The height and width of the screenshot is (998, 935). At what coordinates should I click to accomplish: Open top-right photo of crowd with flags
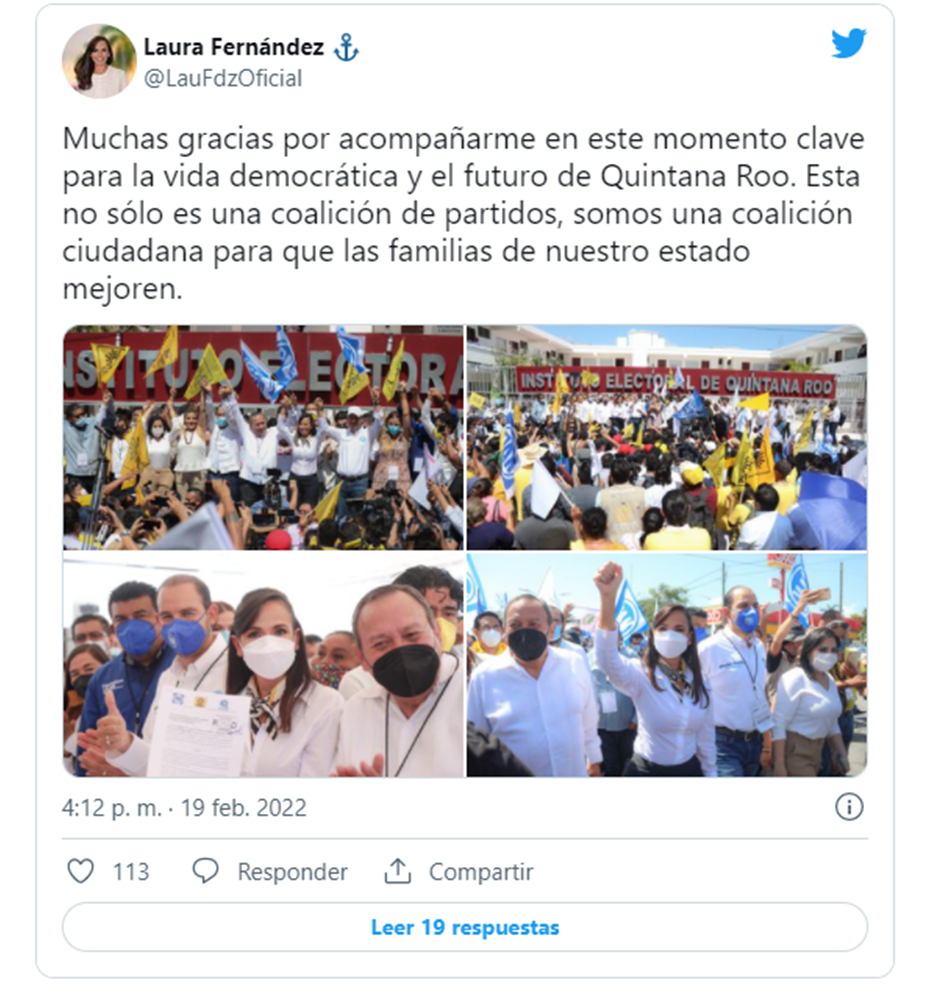(x=666, y=437)
